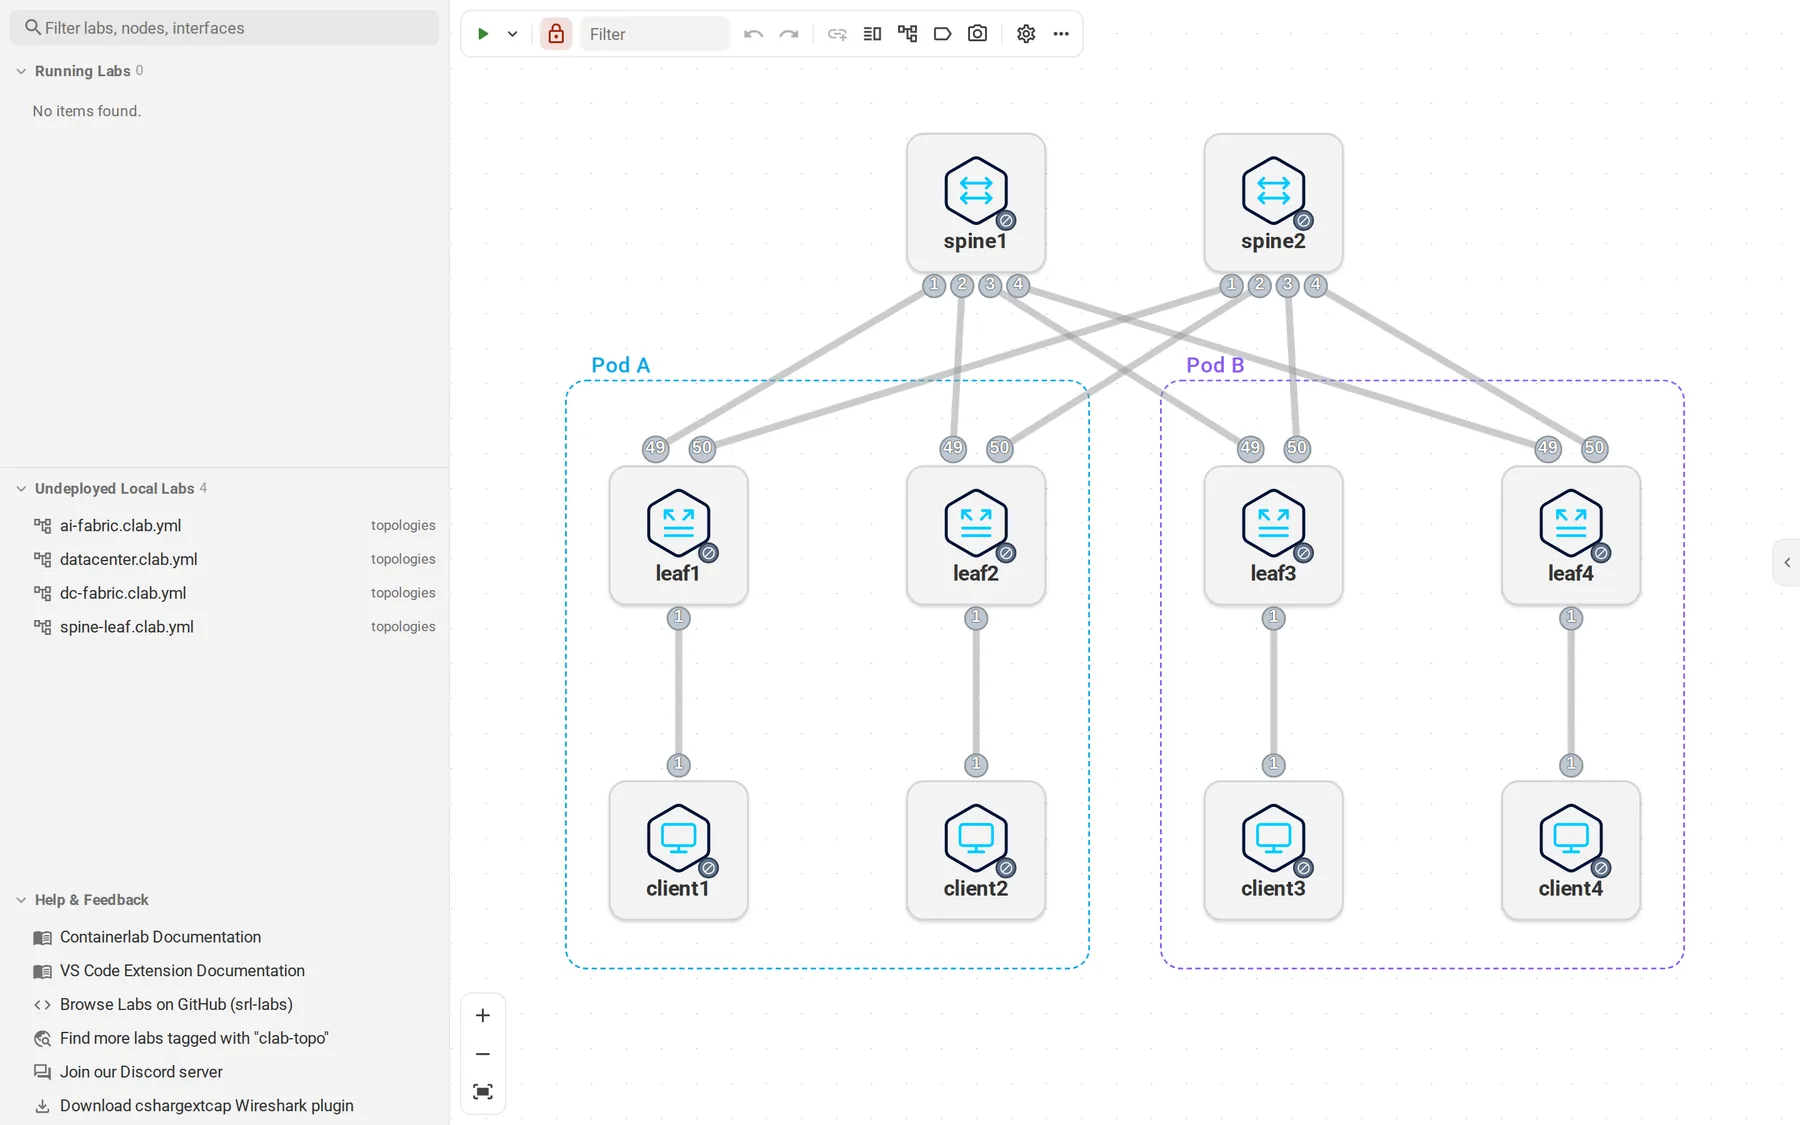The image size is (1800, 1125).
Task: Click interface 49 on leaf3
Action: pyautogui.click(x=1250, y=448)
